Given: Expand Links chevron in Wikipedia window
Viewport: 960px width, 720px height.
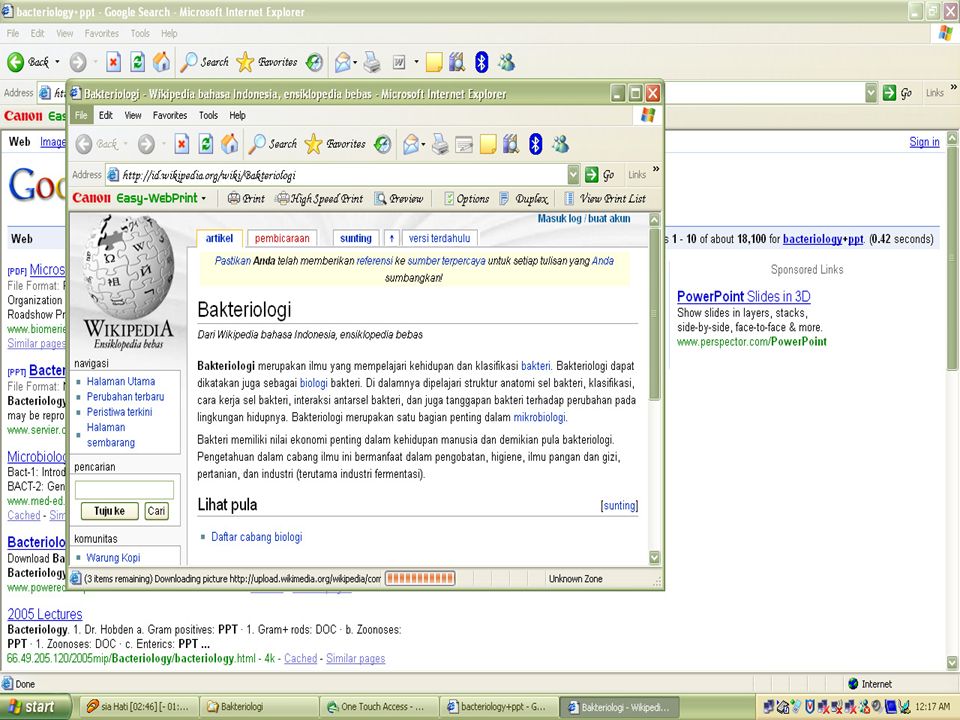Looking at the screenshot, I should click(x=656, y=169).
